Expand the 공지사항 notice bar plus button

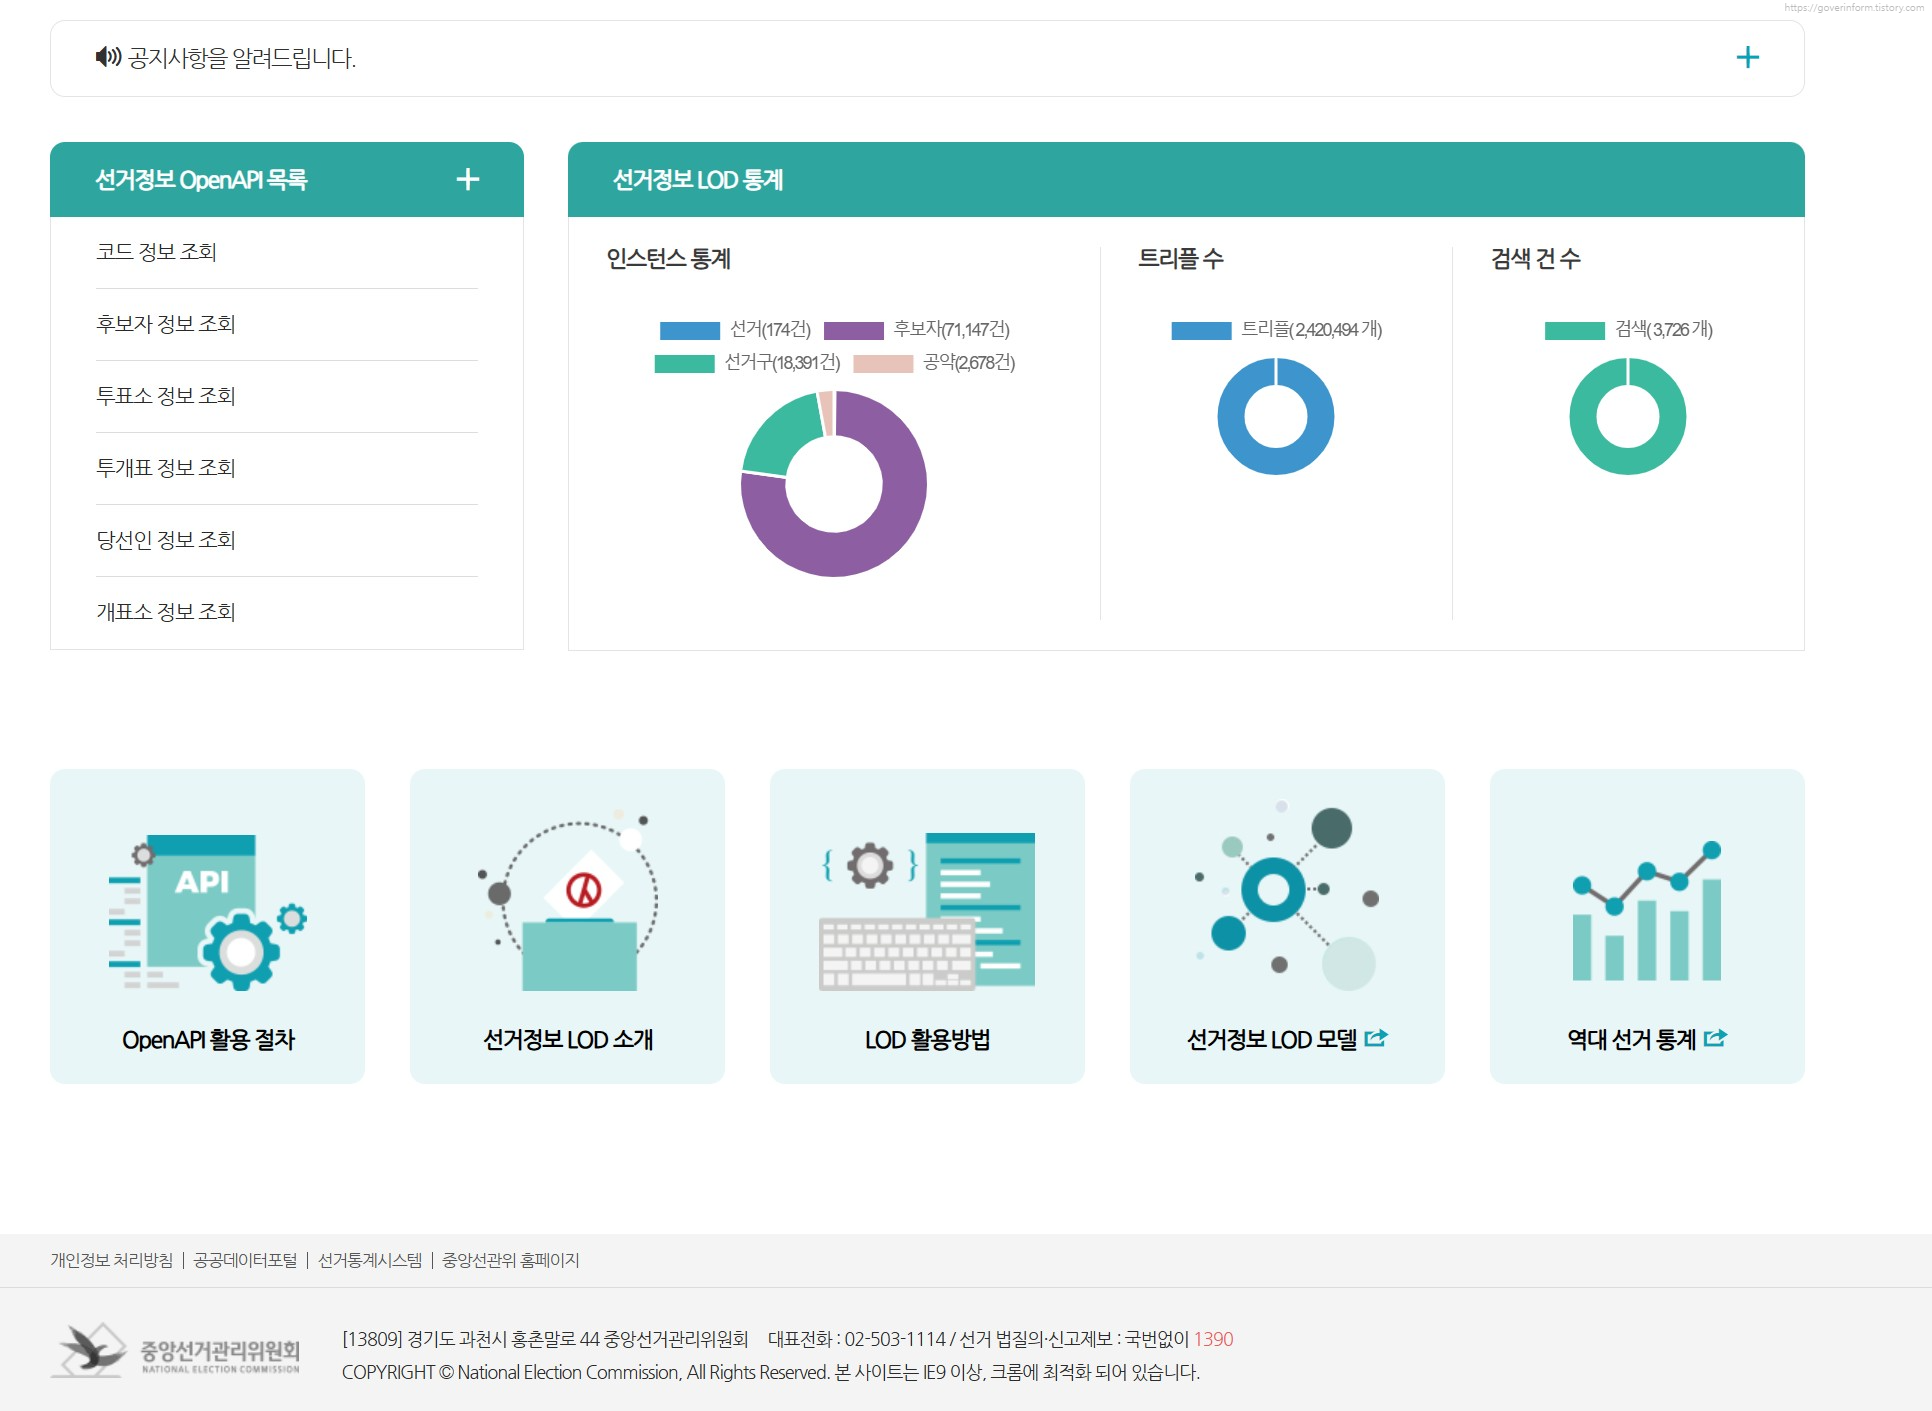[x=1747, y=57]
